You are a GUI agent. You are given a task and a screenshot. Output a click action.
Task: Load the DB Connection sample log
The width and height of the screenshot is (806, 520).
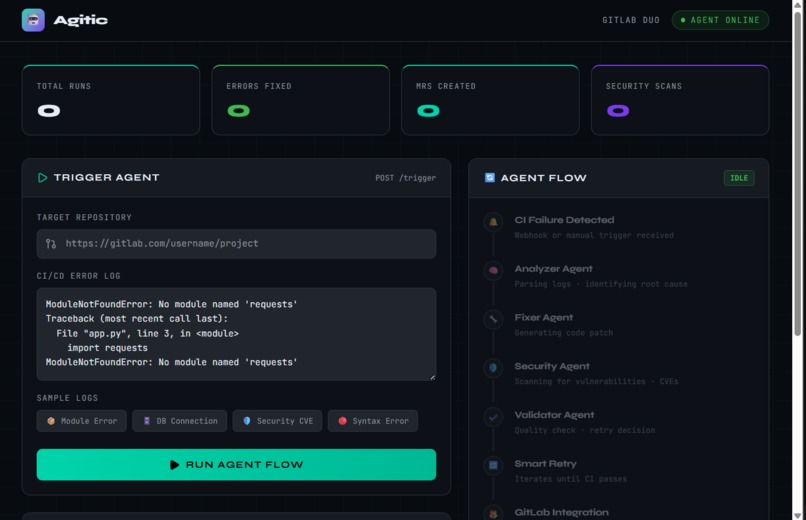(179, 421)
